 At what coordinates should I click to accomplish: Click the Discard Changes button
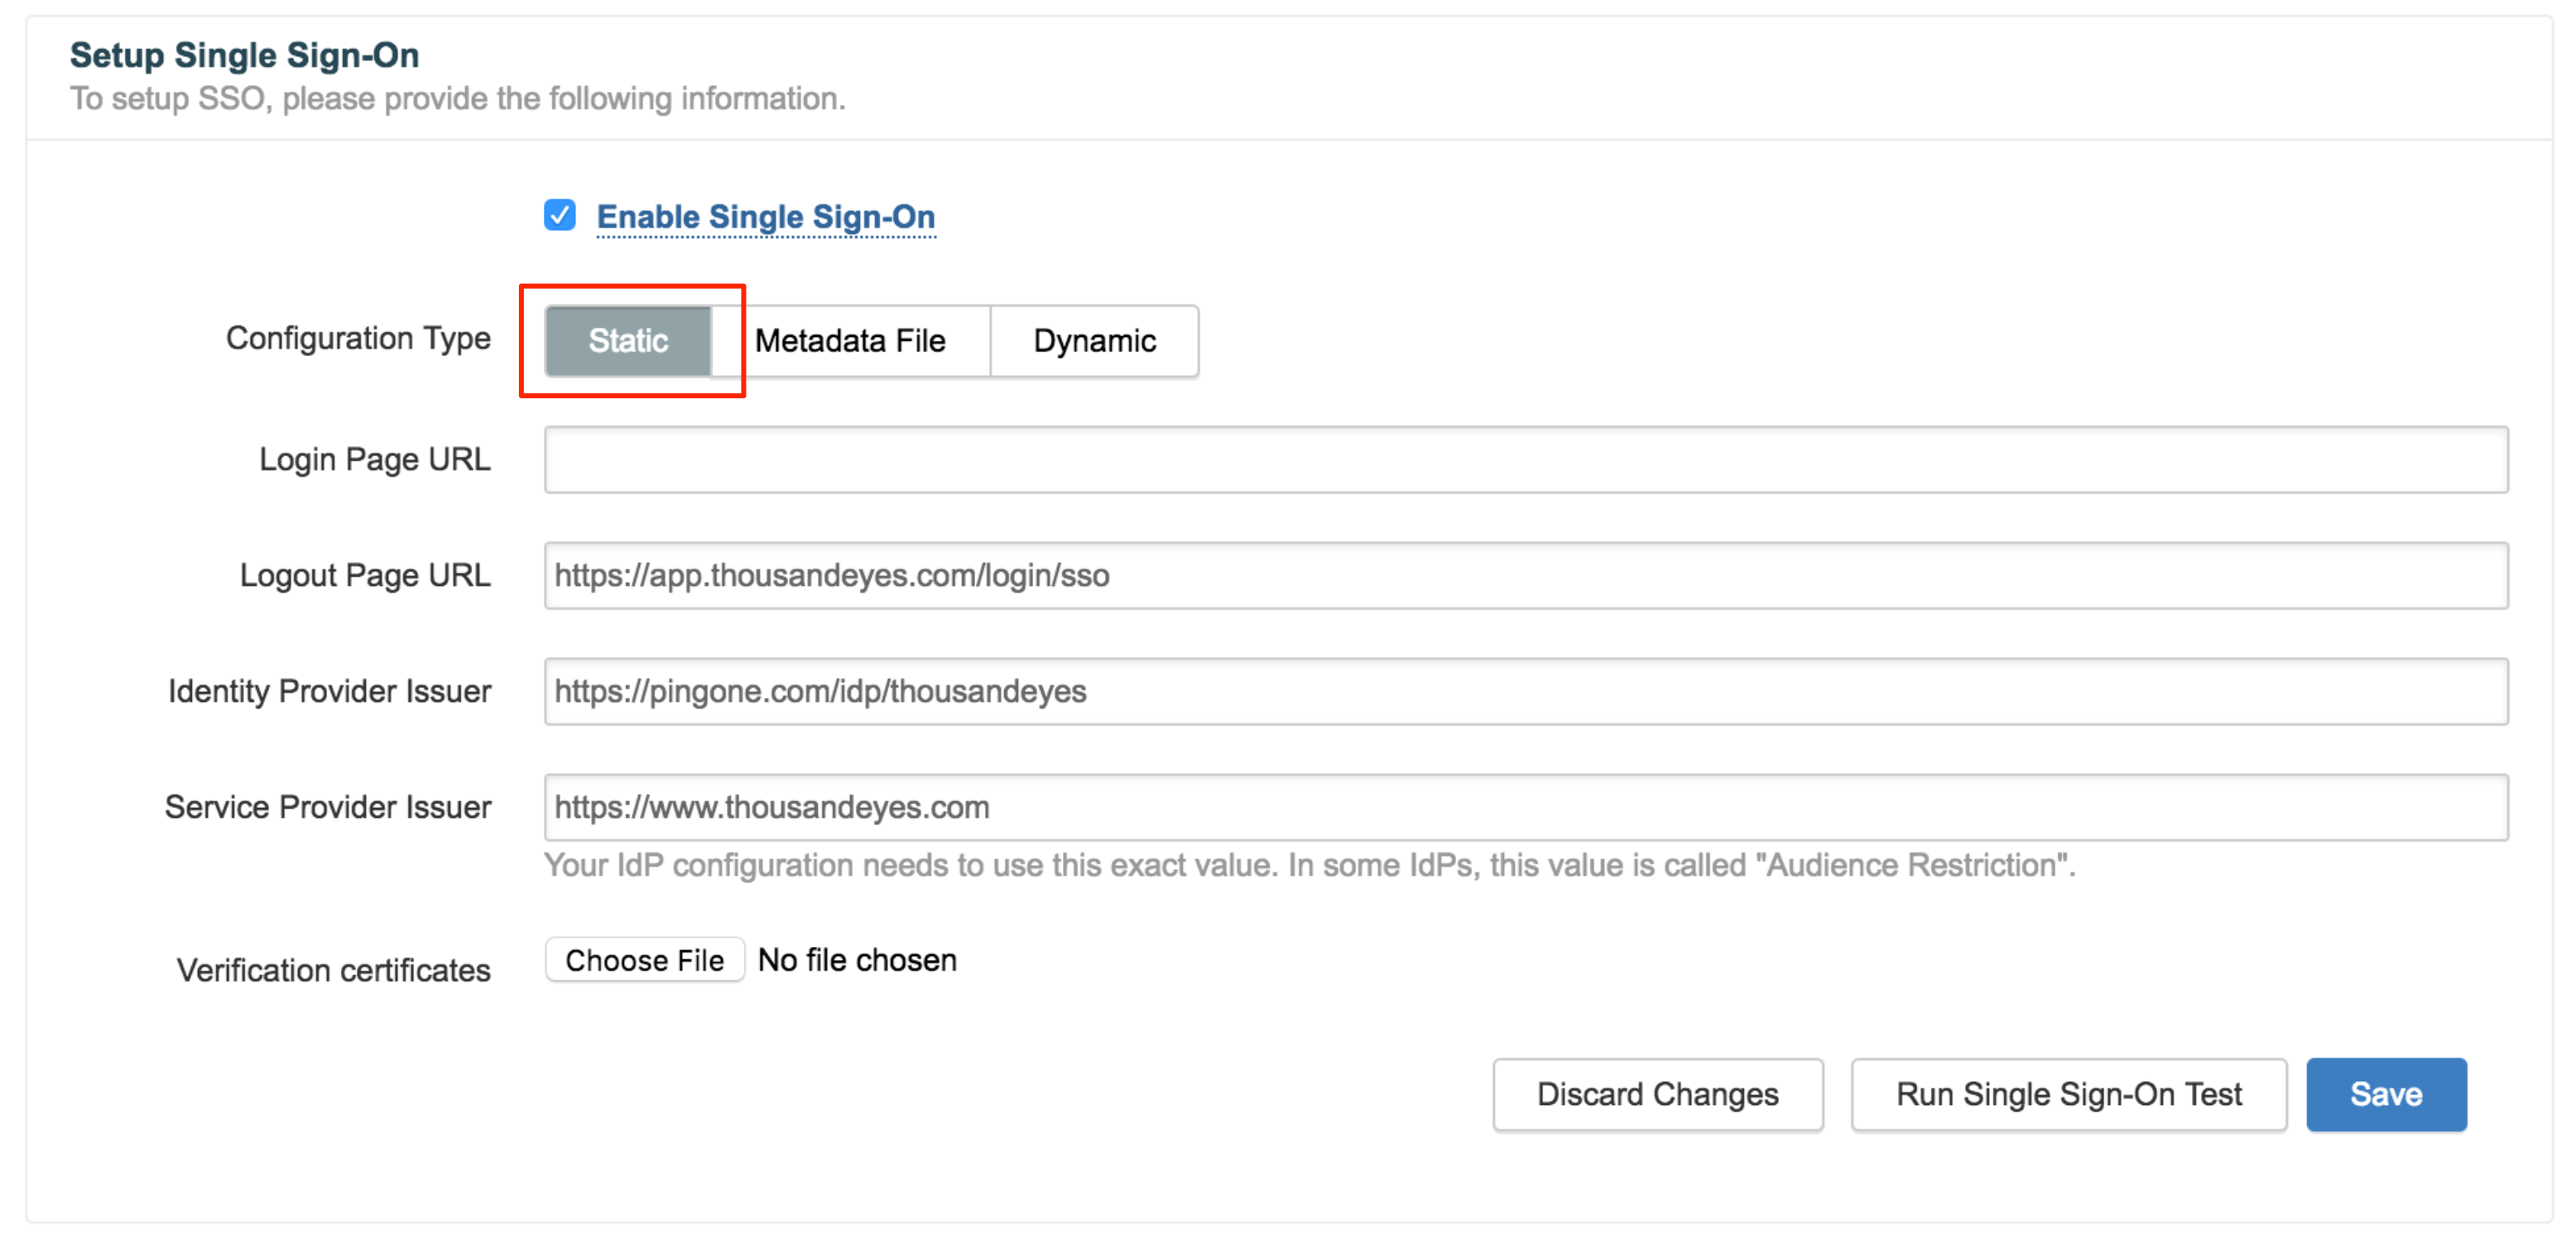coord(1658,1095)
